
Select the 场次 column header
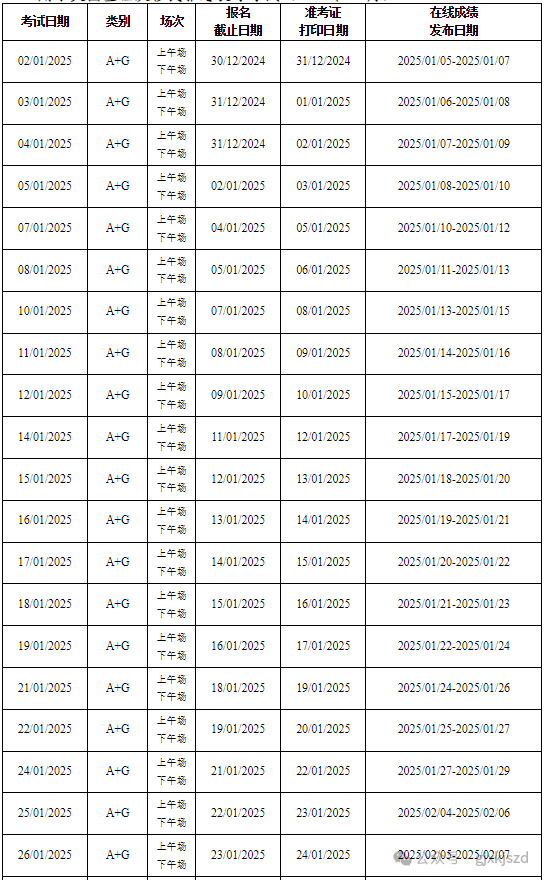tap(172, 21)
